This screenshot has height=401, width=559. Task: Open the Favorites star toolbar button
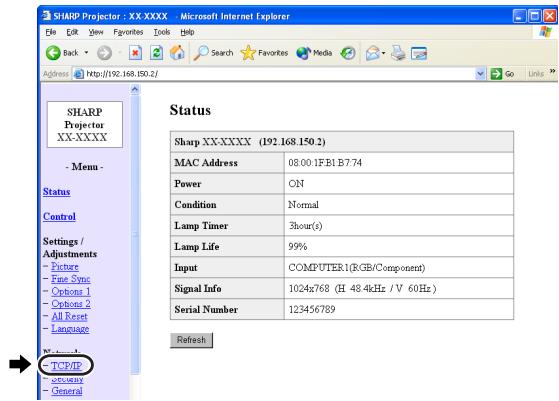(x=264, y=53)
